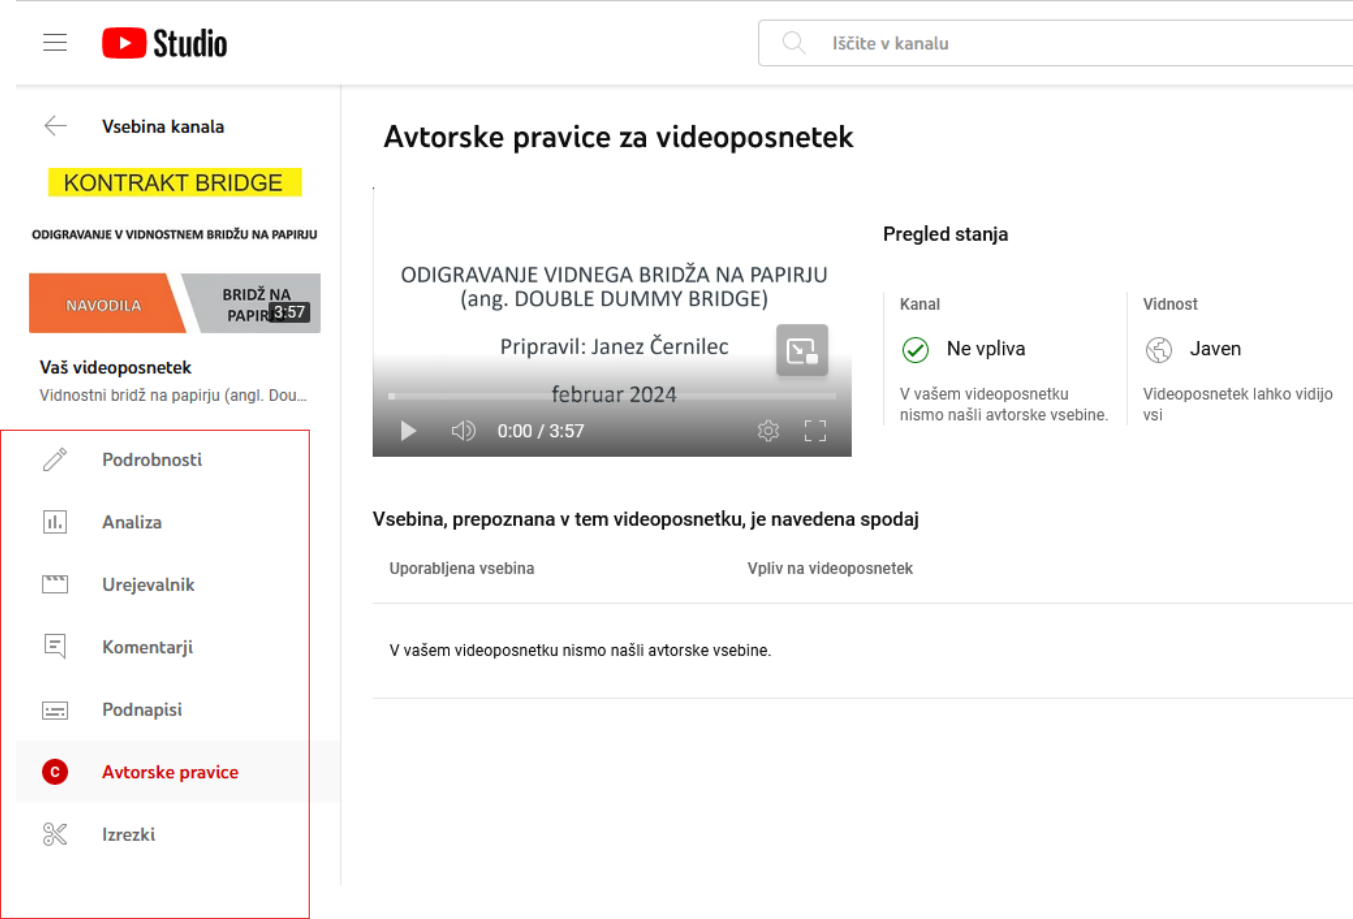Image resolution: width=1353 pixels, height=919 pixels.
Task: Open Podrobnosti in sidebar
Action: pos(152,460)
